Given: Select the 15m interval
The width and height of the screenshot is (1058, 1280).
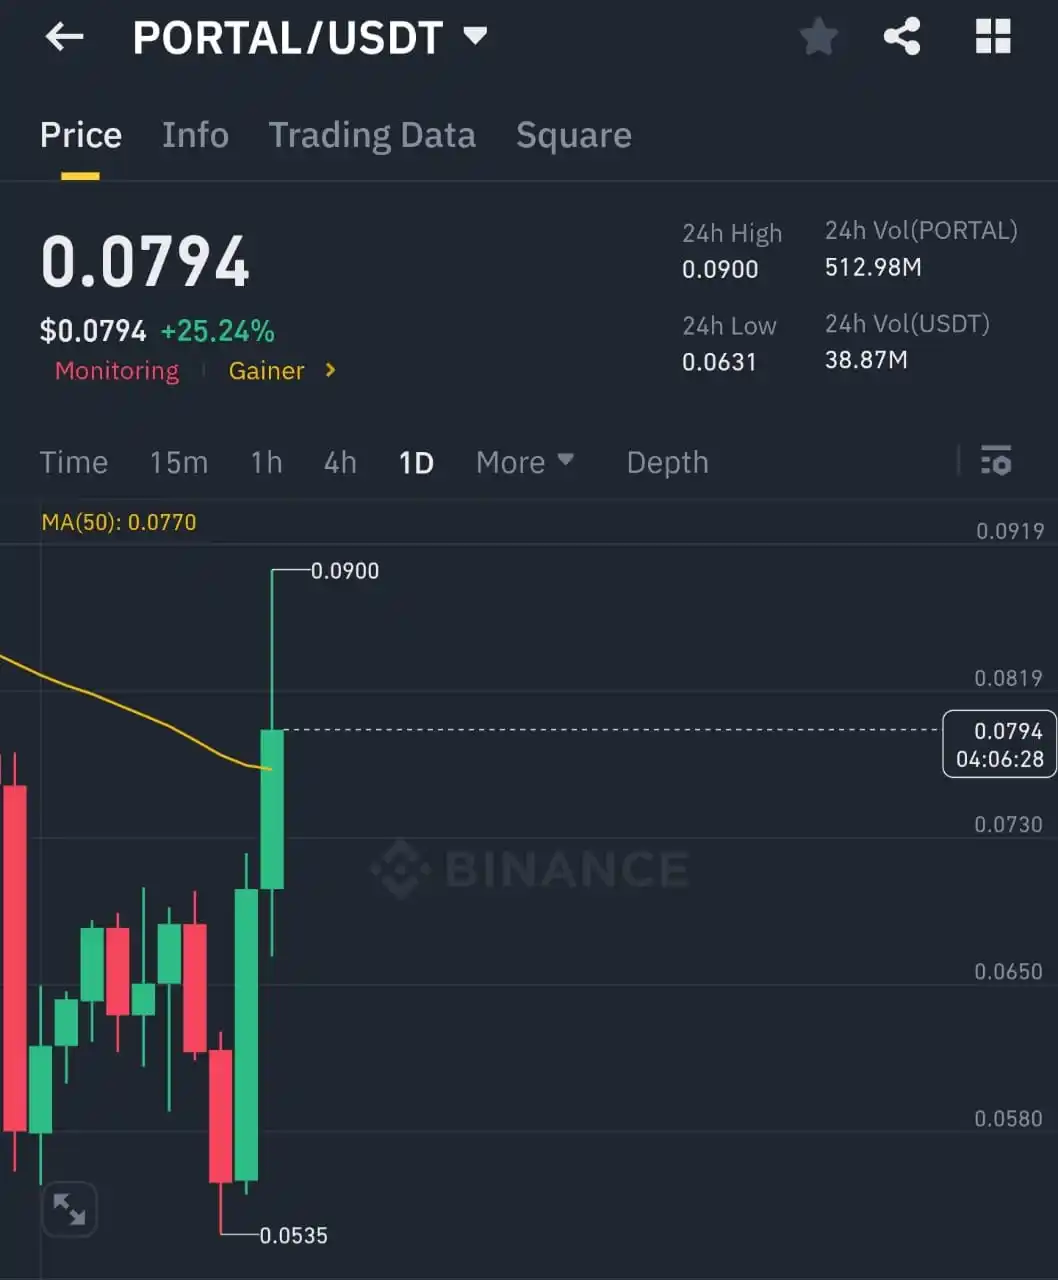Looking at the screenshot, I should pos(179,462).
